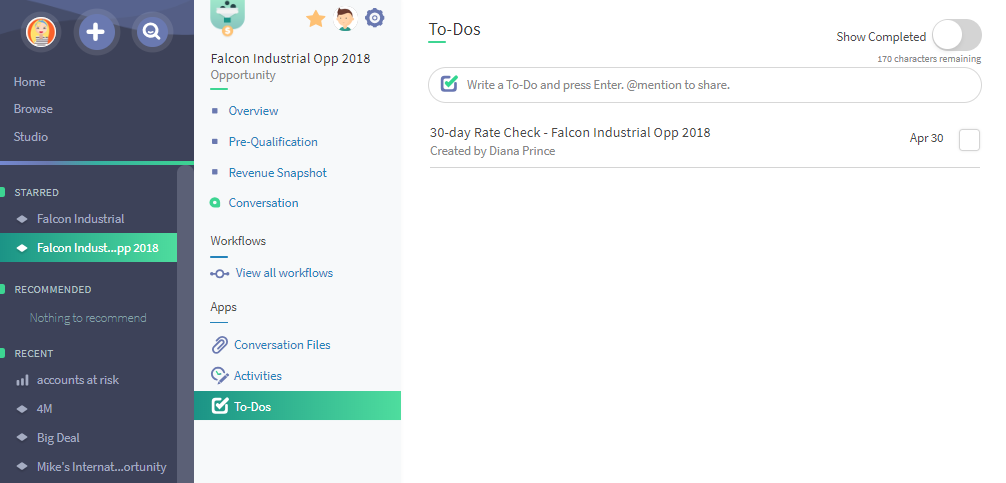Click the workflow nodes icon
This screenshot has height=483, width=1006.
pos(219,274)
